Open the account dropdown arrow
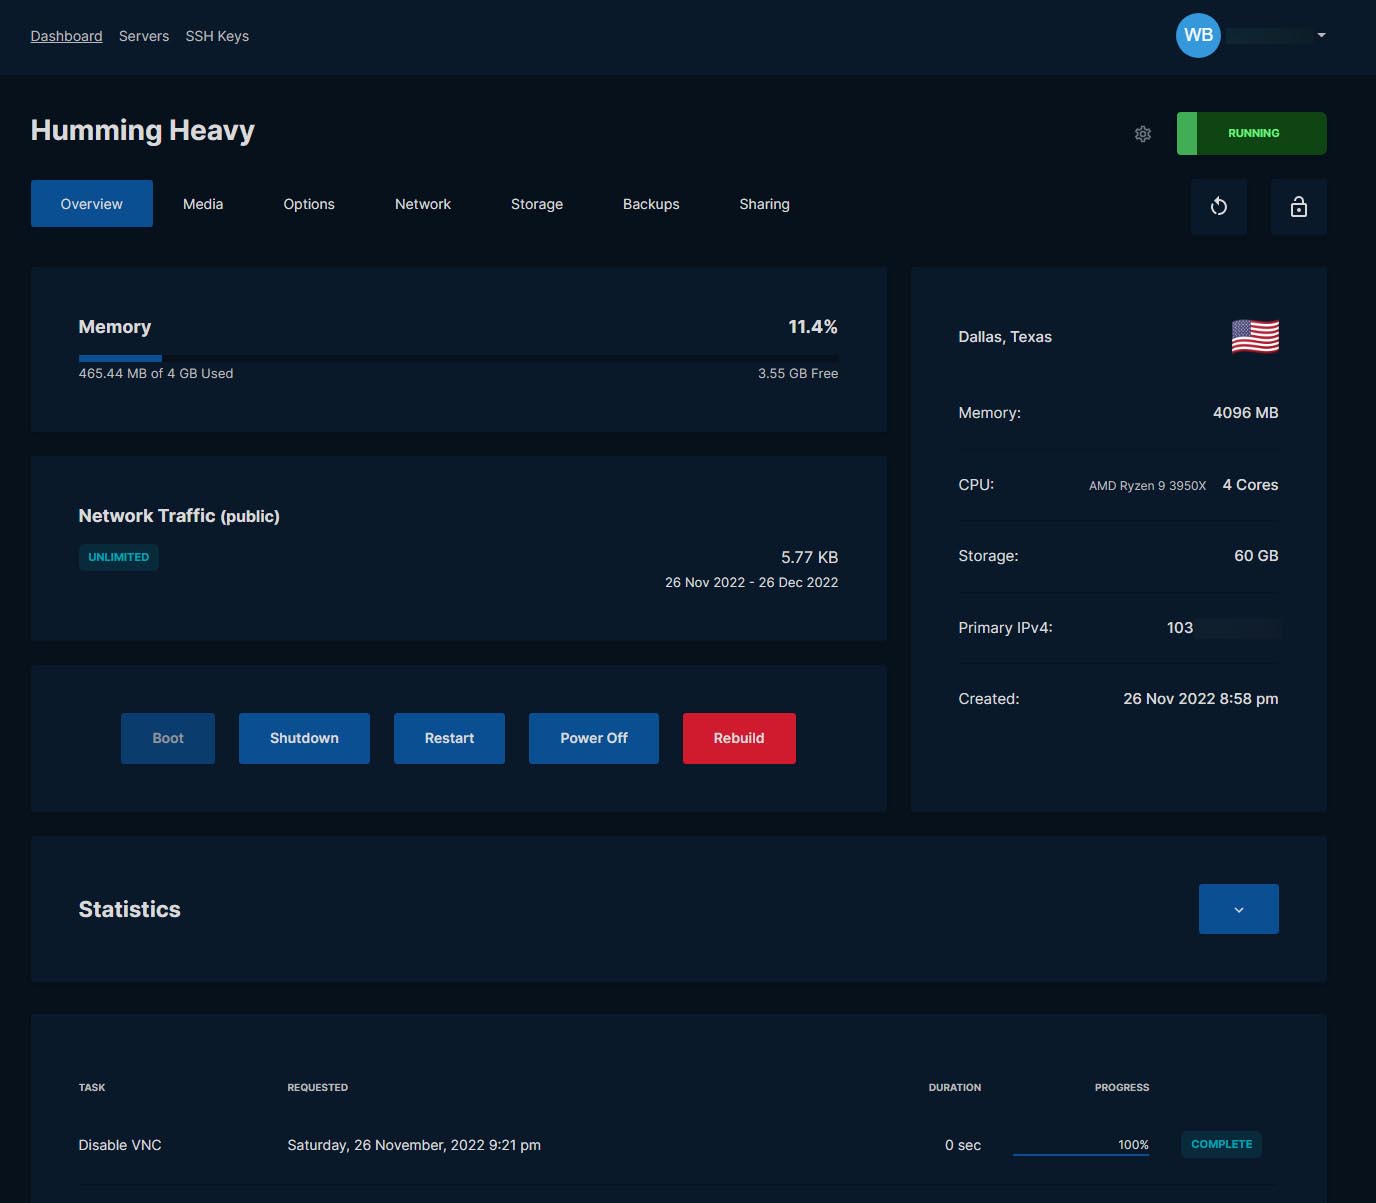This screenshot has width=1376, height=1203. pyautogui.click(x=1321, y=35)
